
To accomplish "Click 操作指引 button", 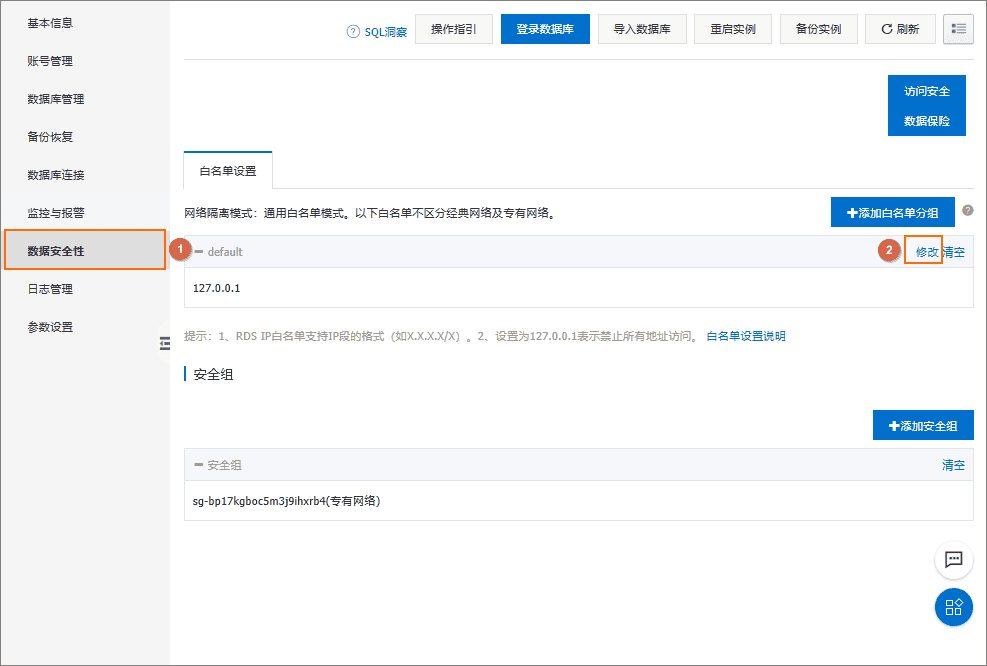I will [454, 29].
